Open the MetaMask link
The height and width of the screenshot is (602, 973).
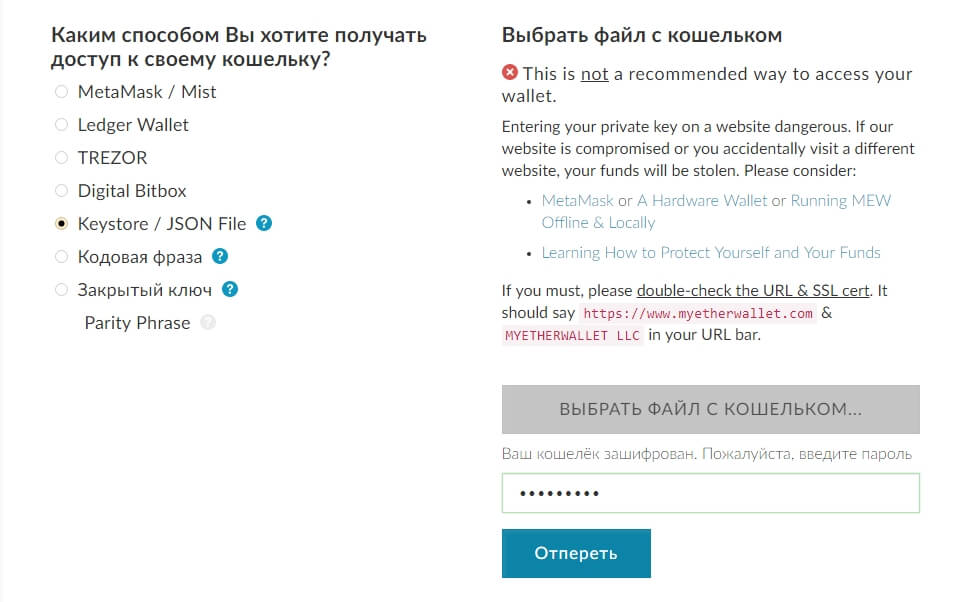pos(577,200)
